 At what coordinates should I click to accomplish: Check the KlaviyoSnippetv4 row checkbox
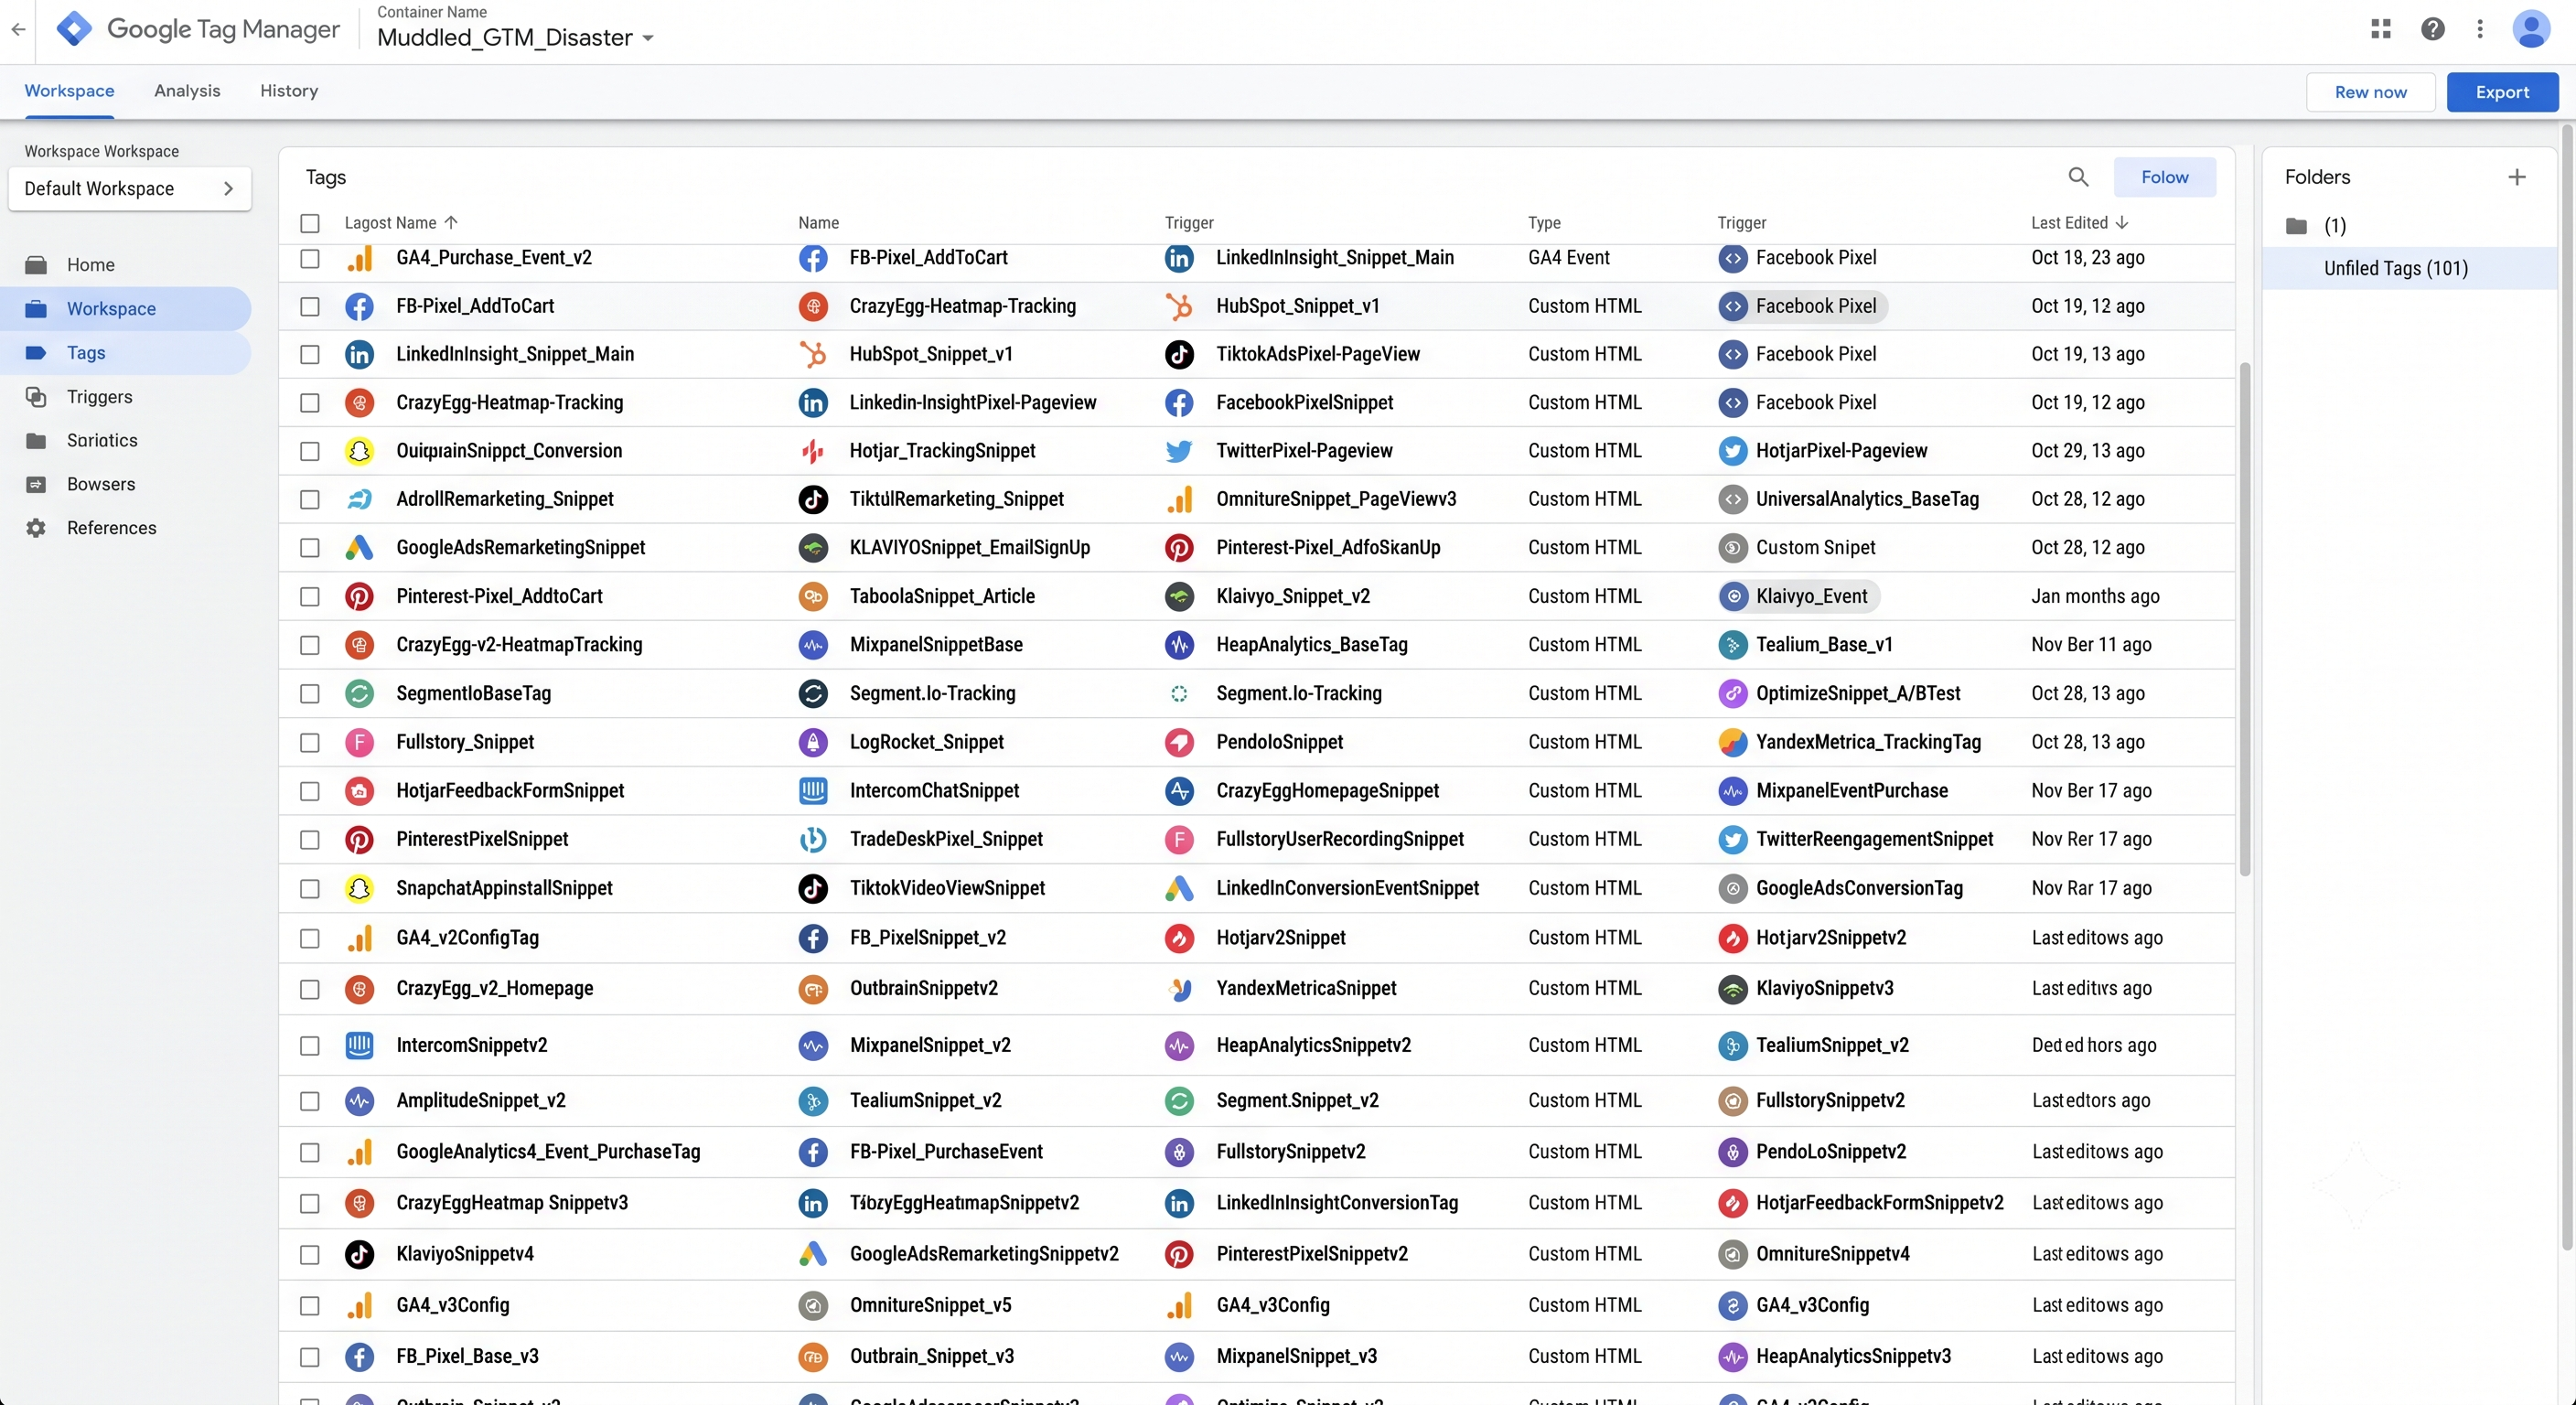coord(310,1254)
